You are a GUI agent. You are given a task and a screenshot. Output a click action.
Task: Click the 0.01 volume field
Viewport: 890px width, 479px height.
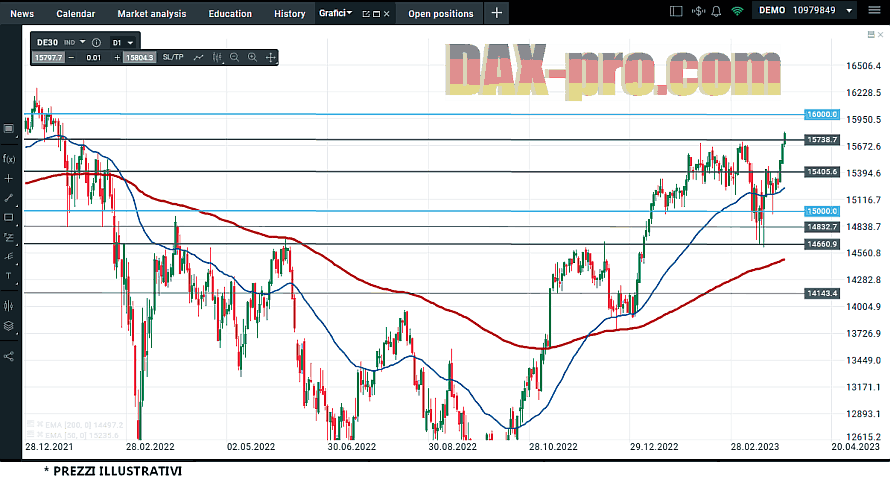(94, 57)
